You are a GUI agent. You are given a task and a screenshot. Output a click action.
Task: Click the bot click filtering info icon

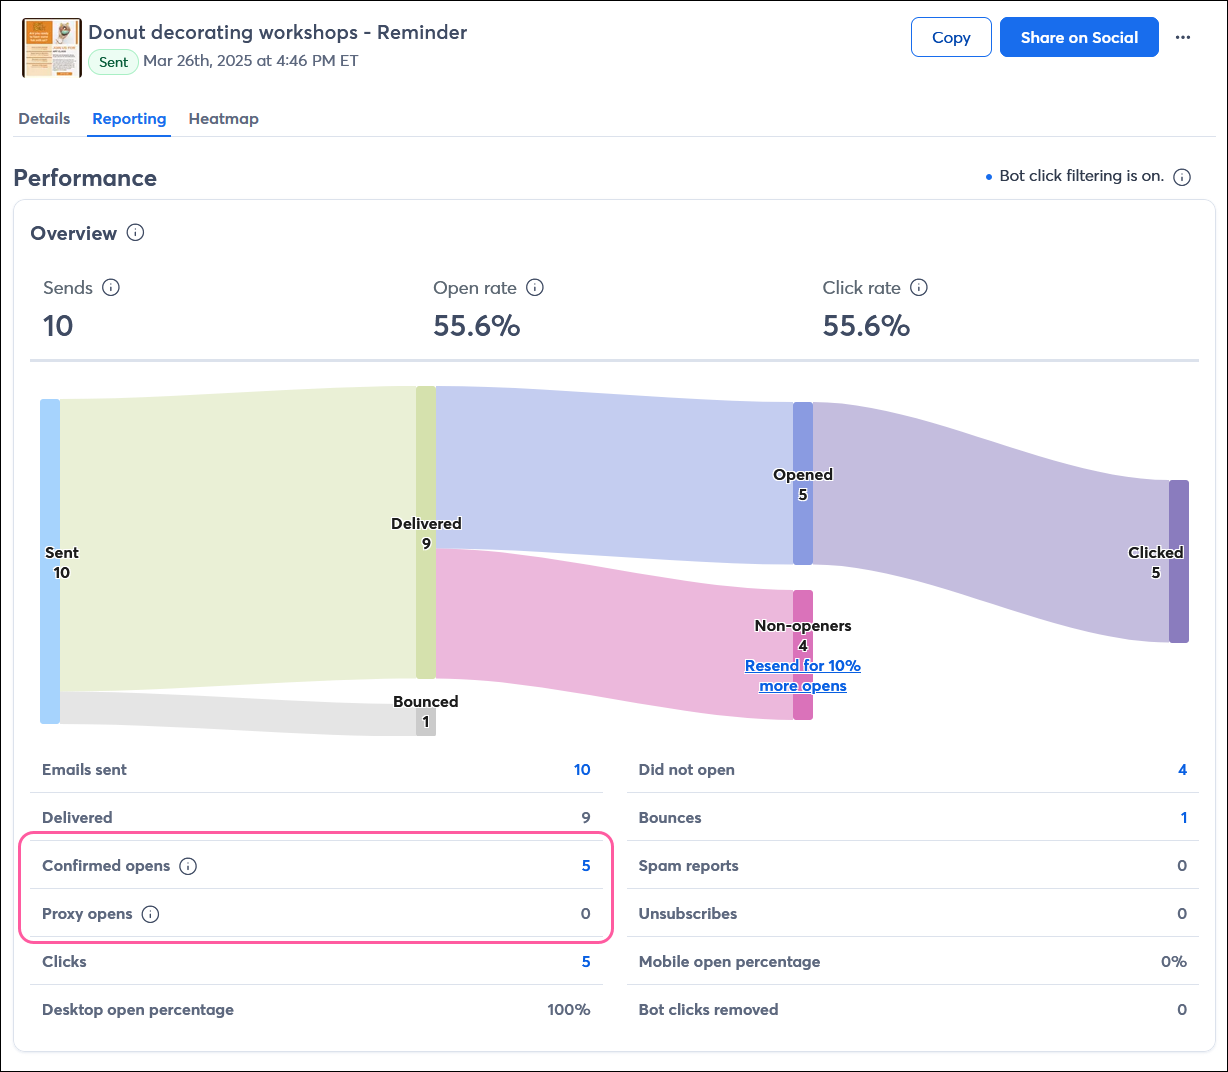pos(1182,177)
